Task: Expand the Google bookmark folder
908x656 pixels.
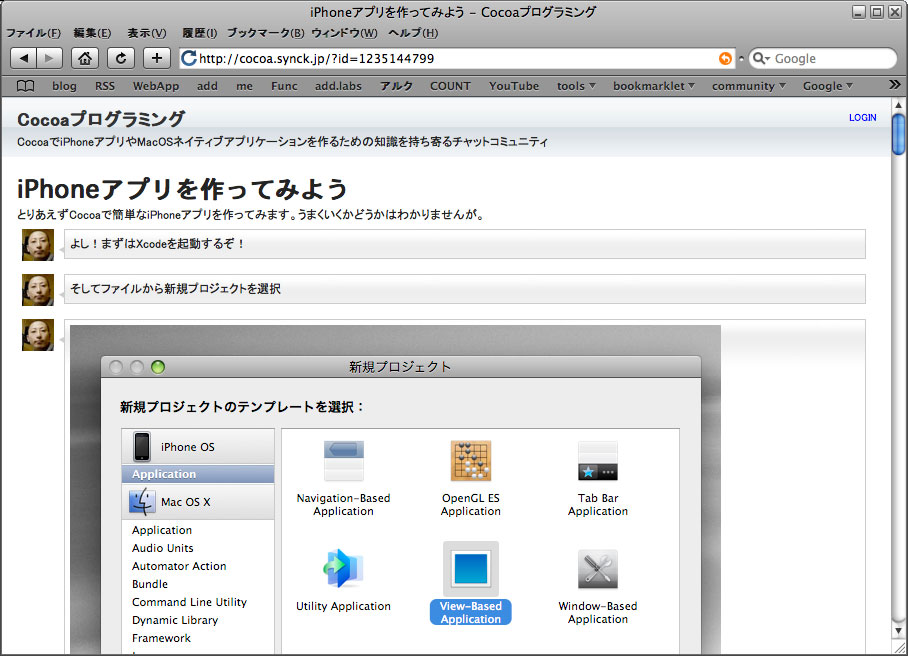Action: [x=828, y=86]
